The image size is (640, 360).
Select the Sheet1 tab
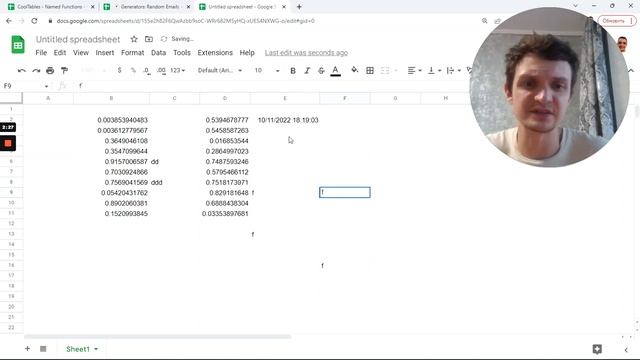(x=78, y=349)
